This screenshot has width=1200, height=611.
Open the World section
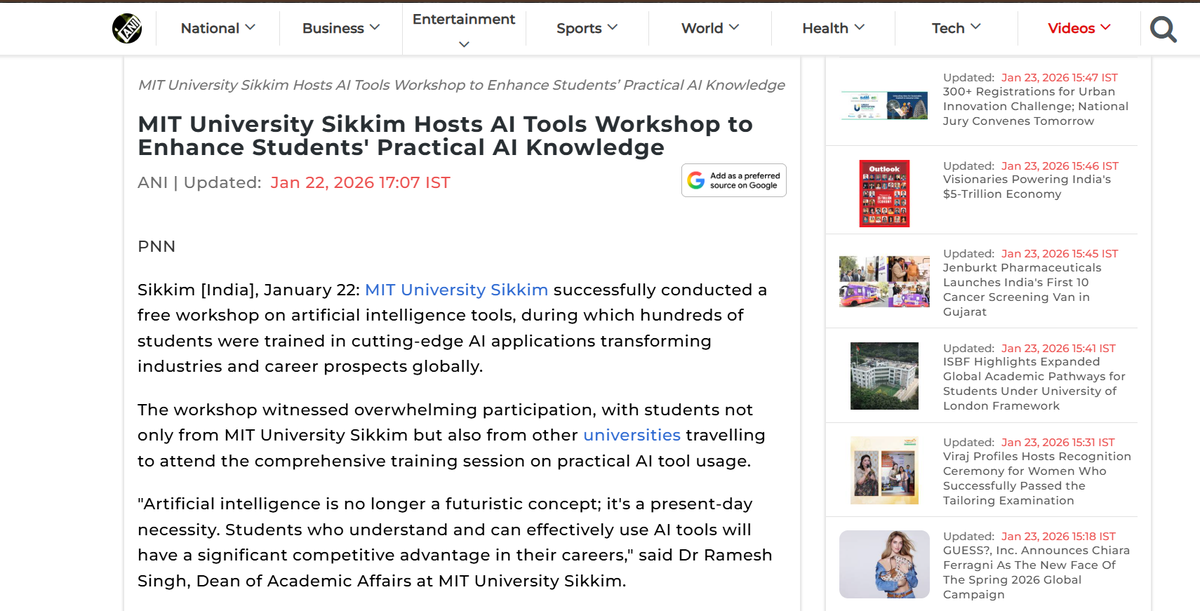[702, 28]
